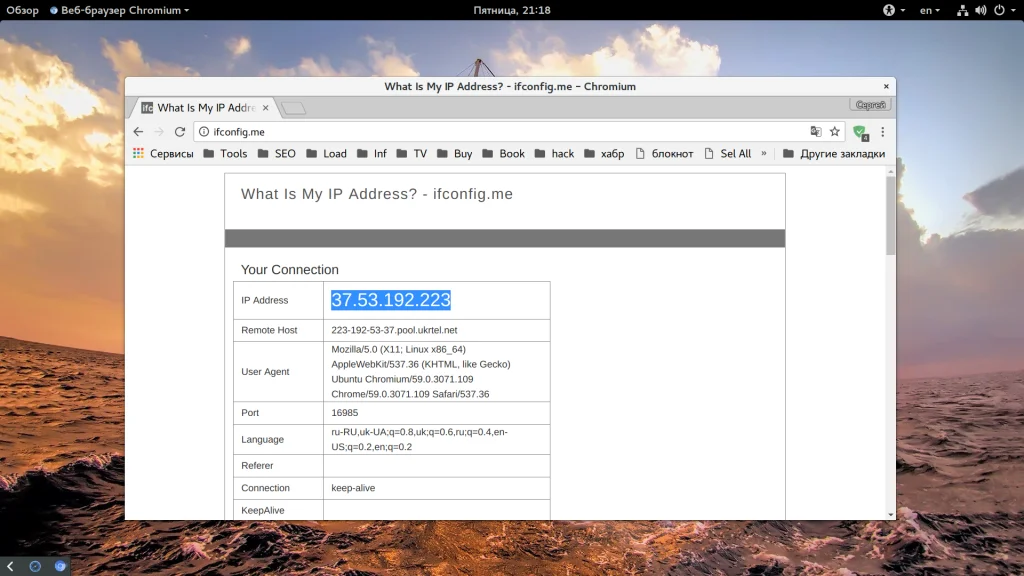Viewport: 1024px width, 576px height.
Task: Focus the ifconfig.me address bar
Action: click(503, 132)
